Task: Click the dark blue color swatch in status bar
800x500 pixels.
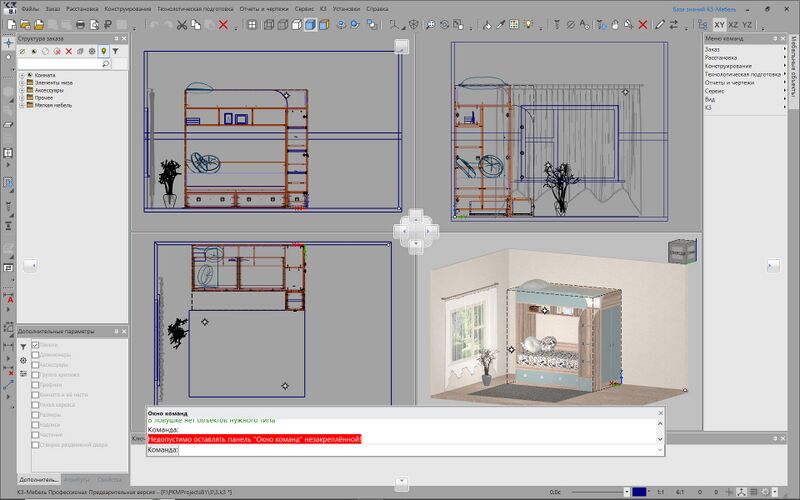Action: 639,492
